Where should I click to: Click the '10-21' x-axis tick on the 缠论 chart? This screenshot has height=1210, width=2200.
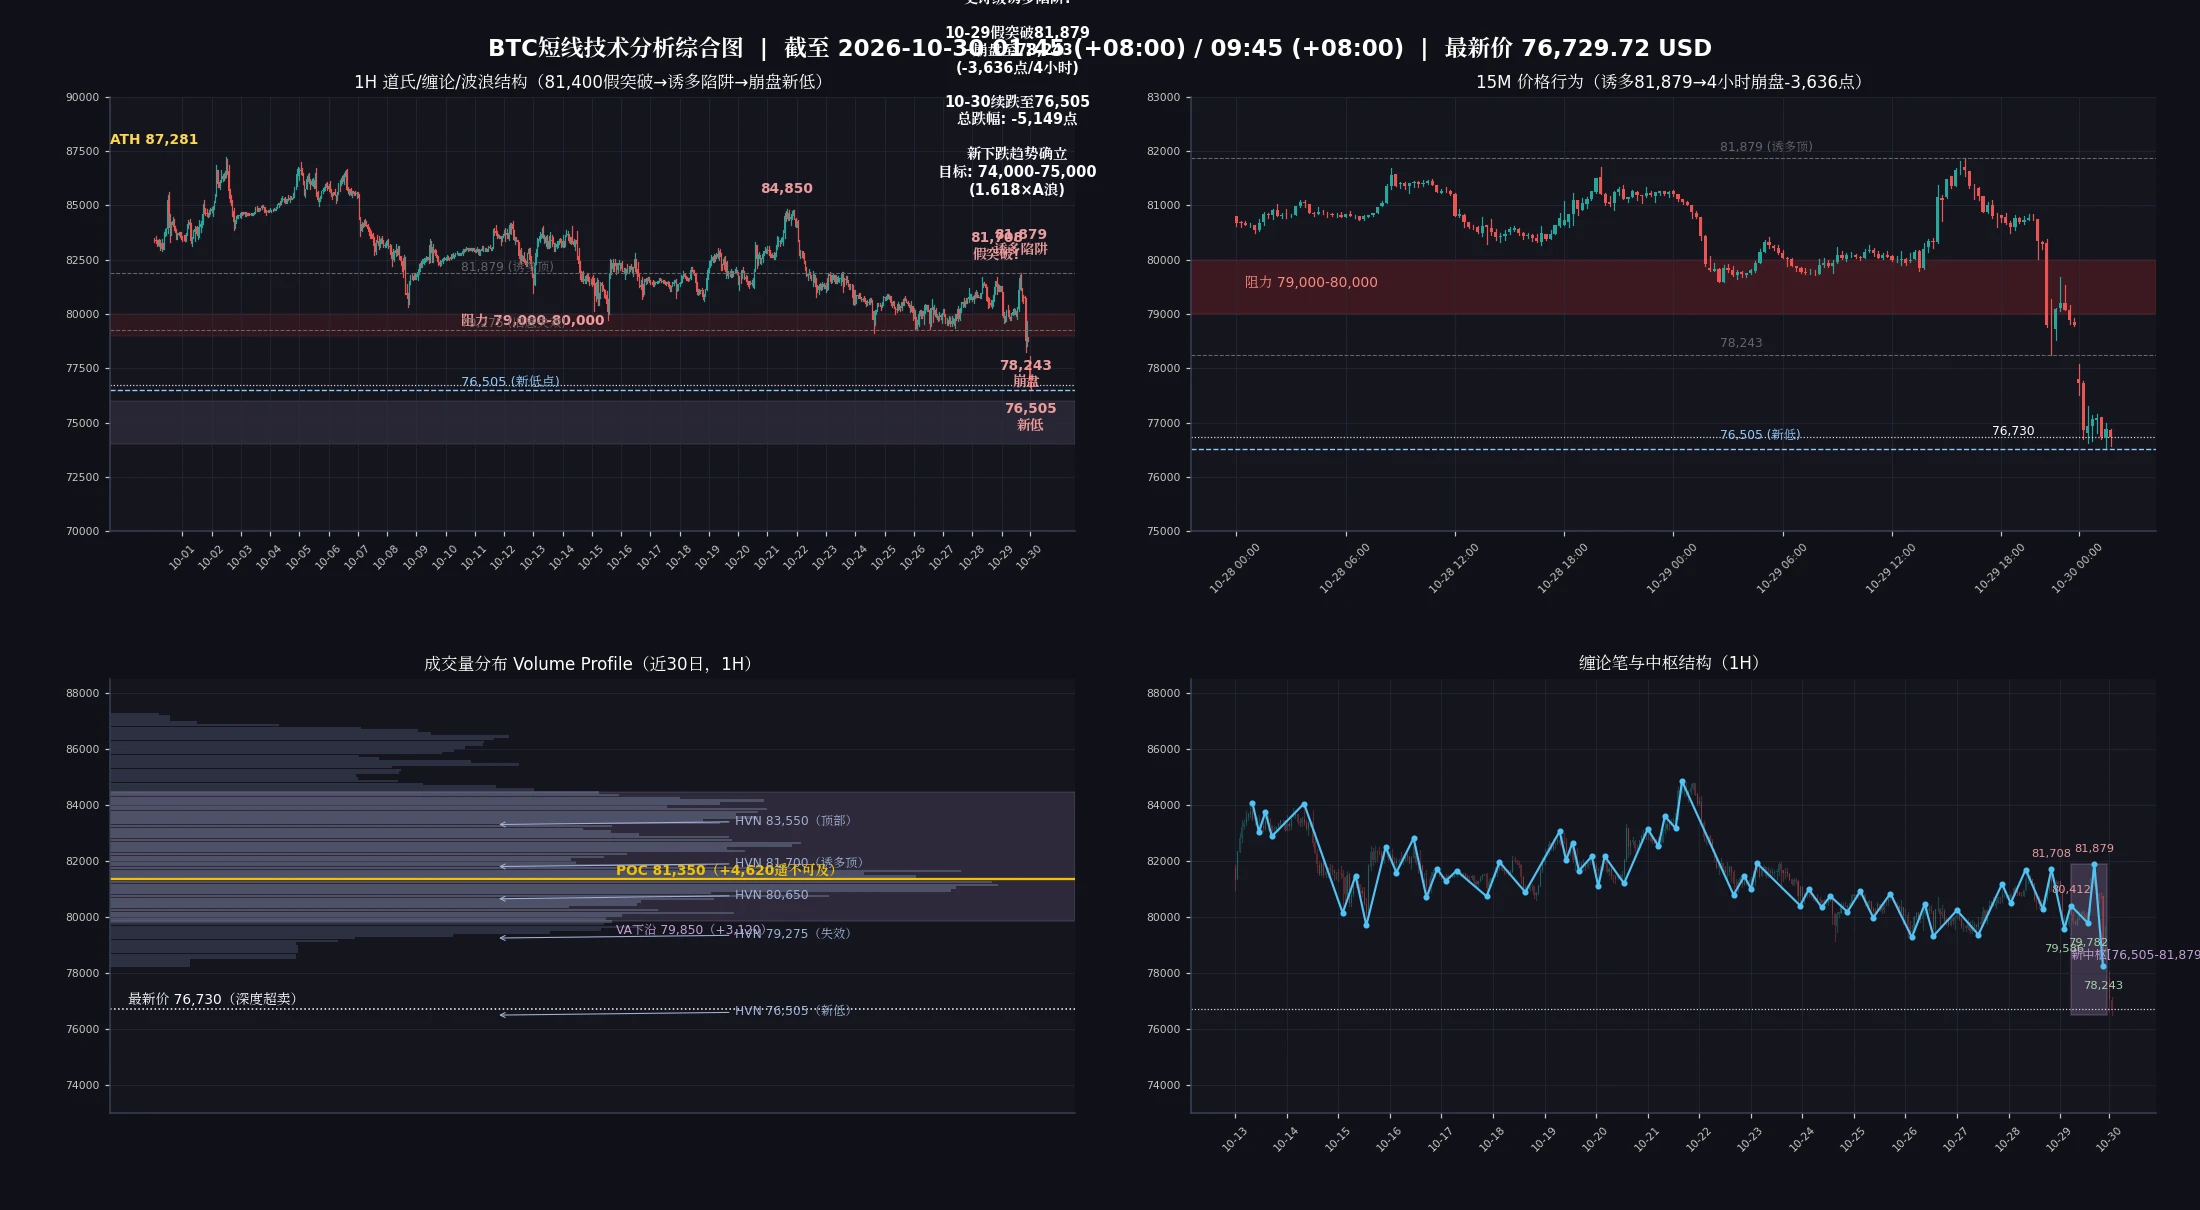pos(1647,1139)
